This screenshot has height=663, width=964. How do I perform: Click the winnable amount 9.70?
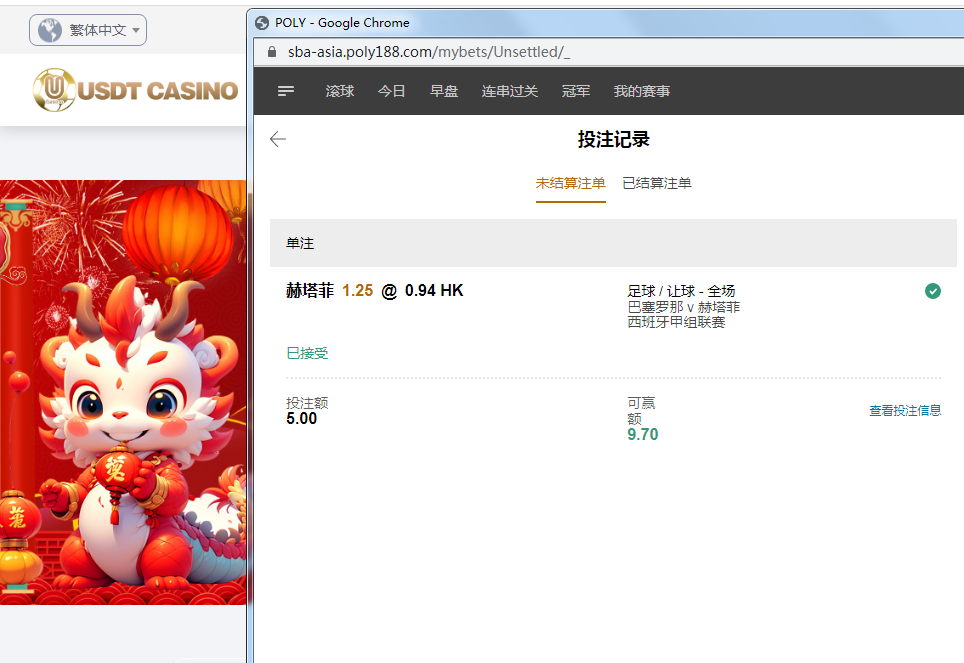(x=642, y=435)
